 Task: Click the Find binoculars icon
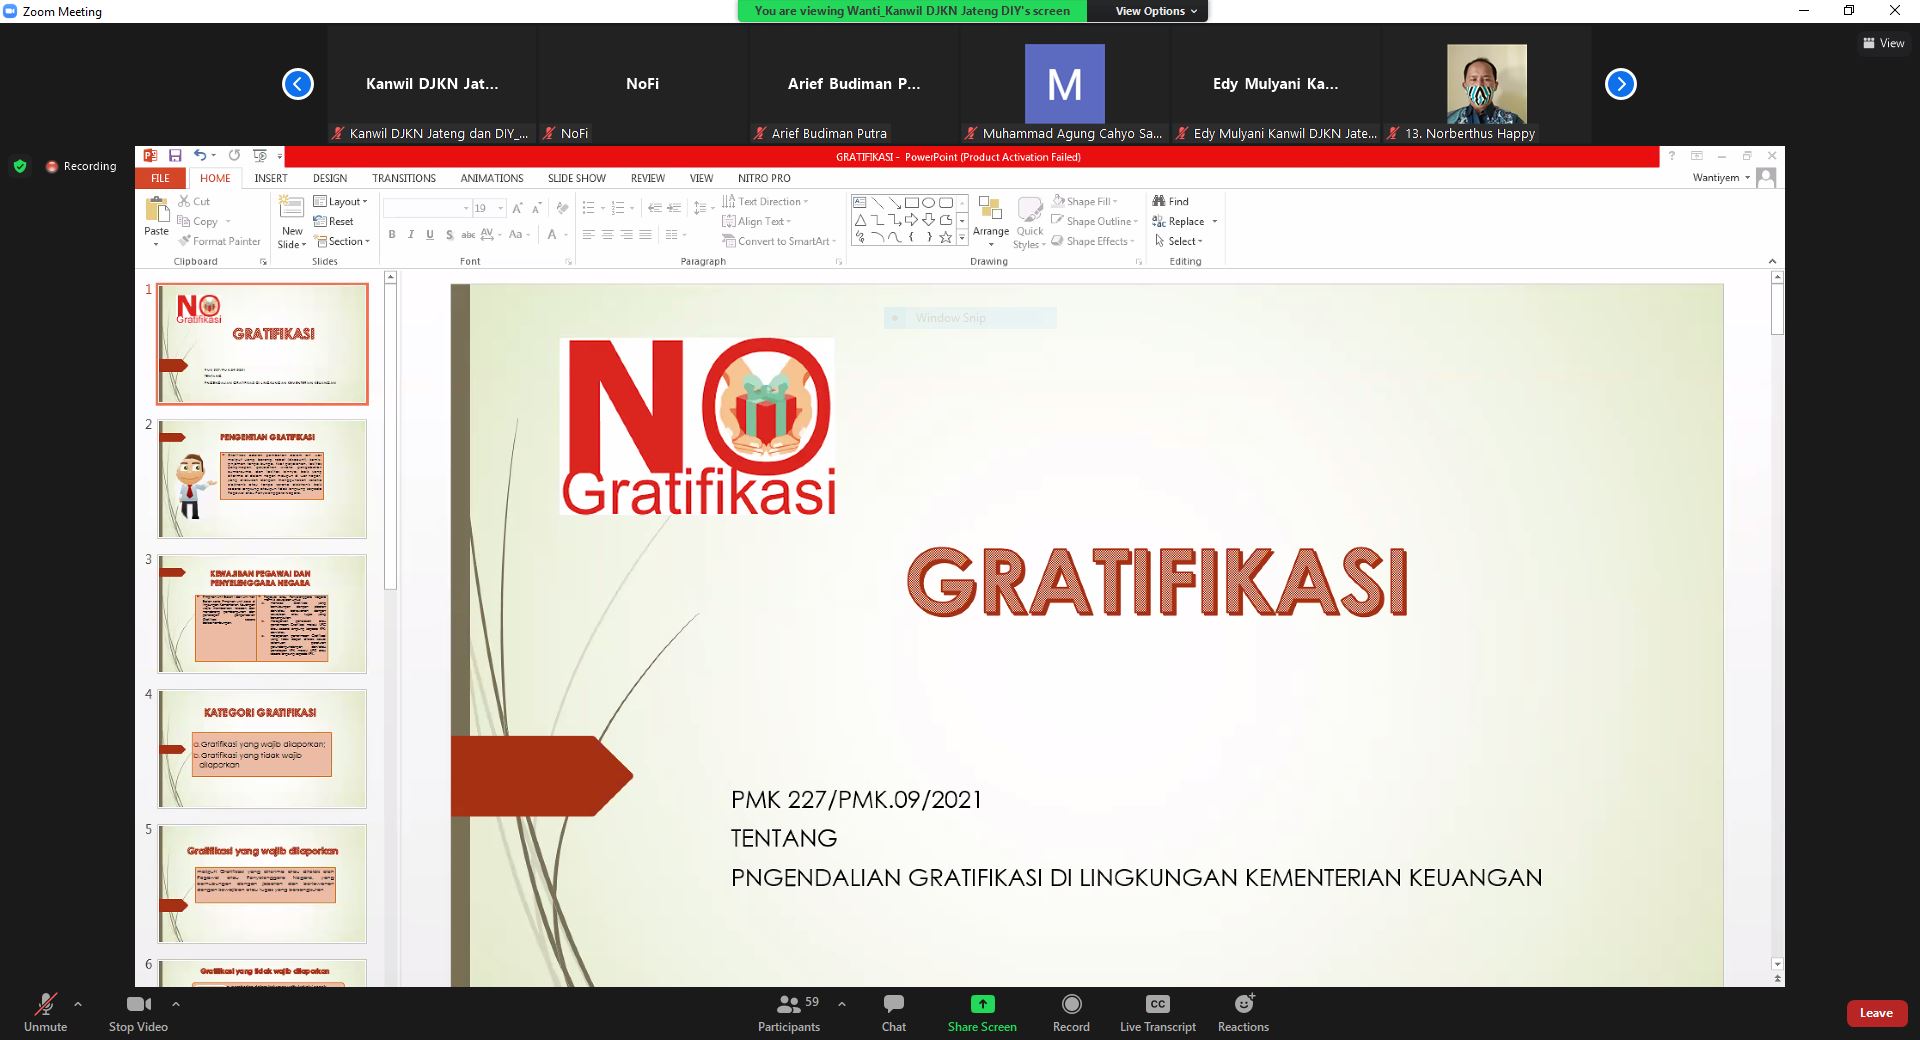tap(1159, 201)
